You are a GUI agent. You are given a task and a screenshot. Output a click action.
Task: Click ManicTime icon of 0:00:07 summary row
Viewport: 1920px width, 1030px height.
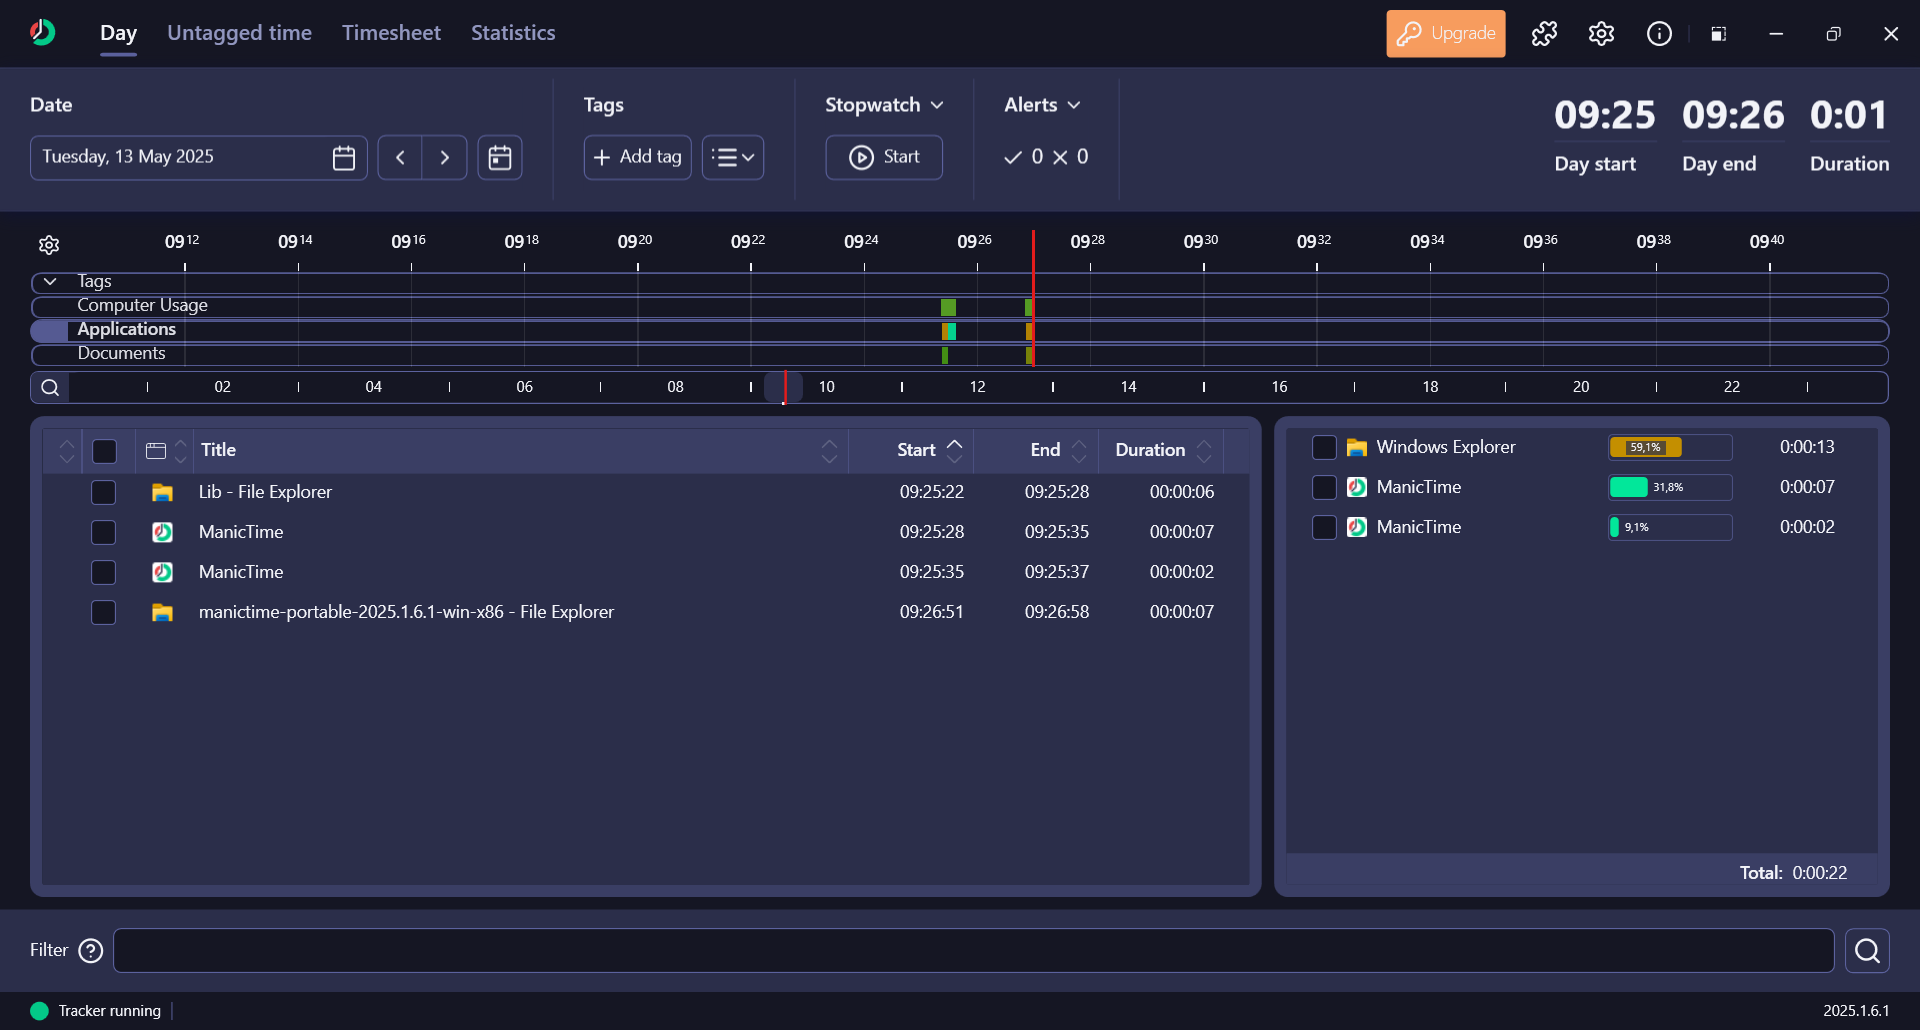[x=1357, y=487]
